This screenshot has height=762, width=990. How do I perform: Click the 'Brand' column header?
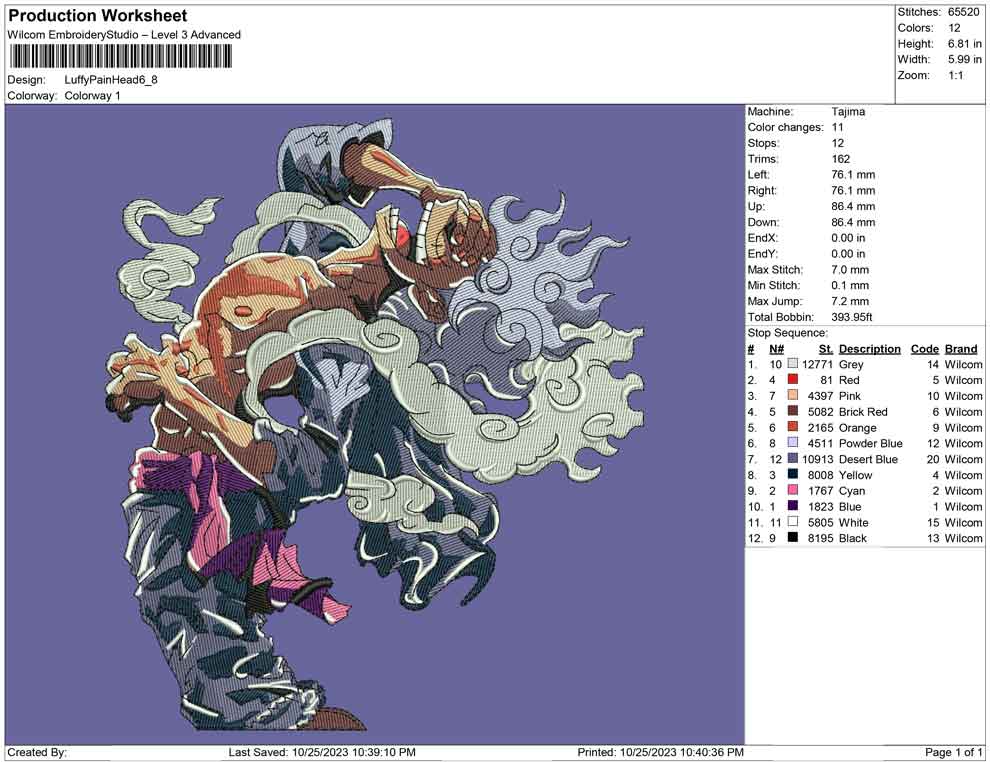[961, 349]
